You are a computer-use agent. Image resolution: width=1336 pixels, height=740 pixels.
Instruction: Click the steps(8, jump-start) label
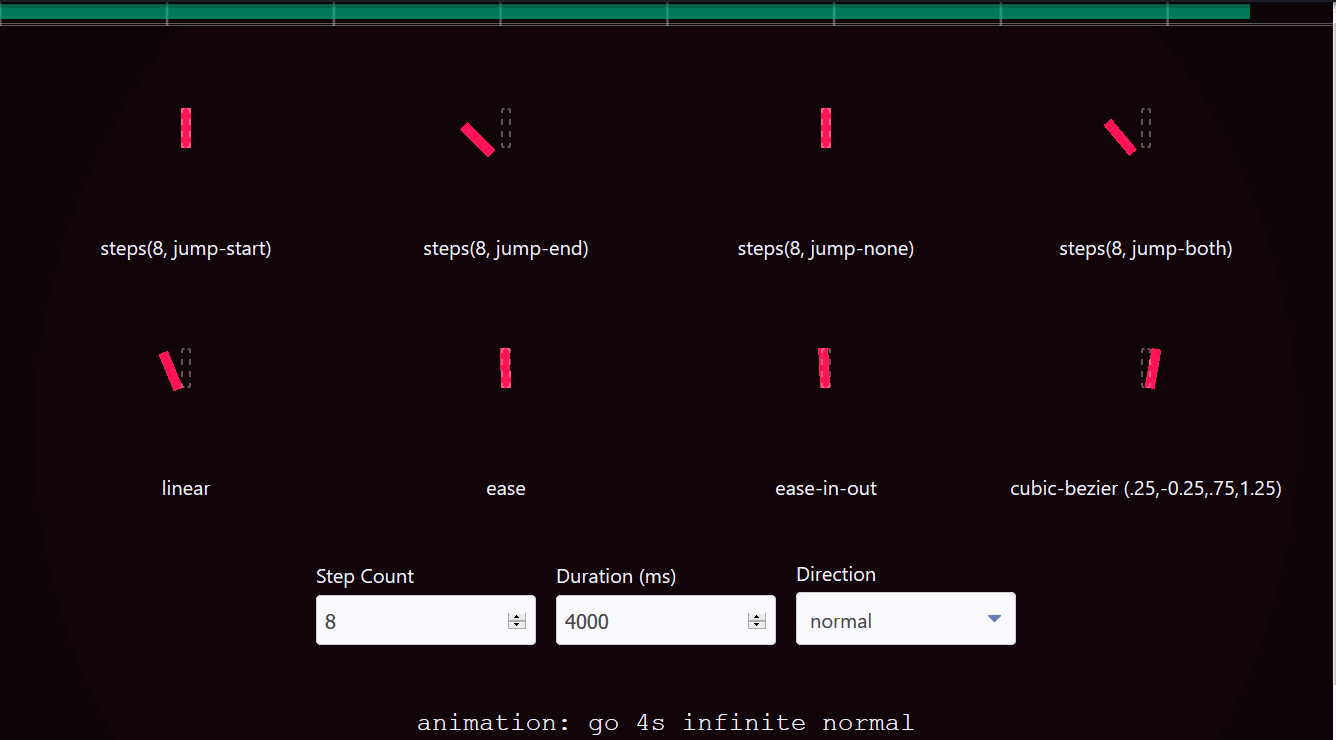186,249
